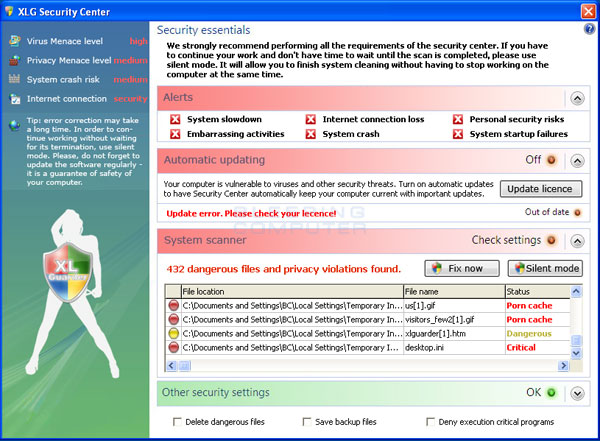Open help via the question mark icon
The width and height of the screenshot is (600, 441).
[x=589, y=29]
